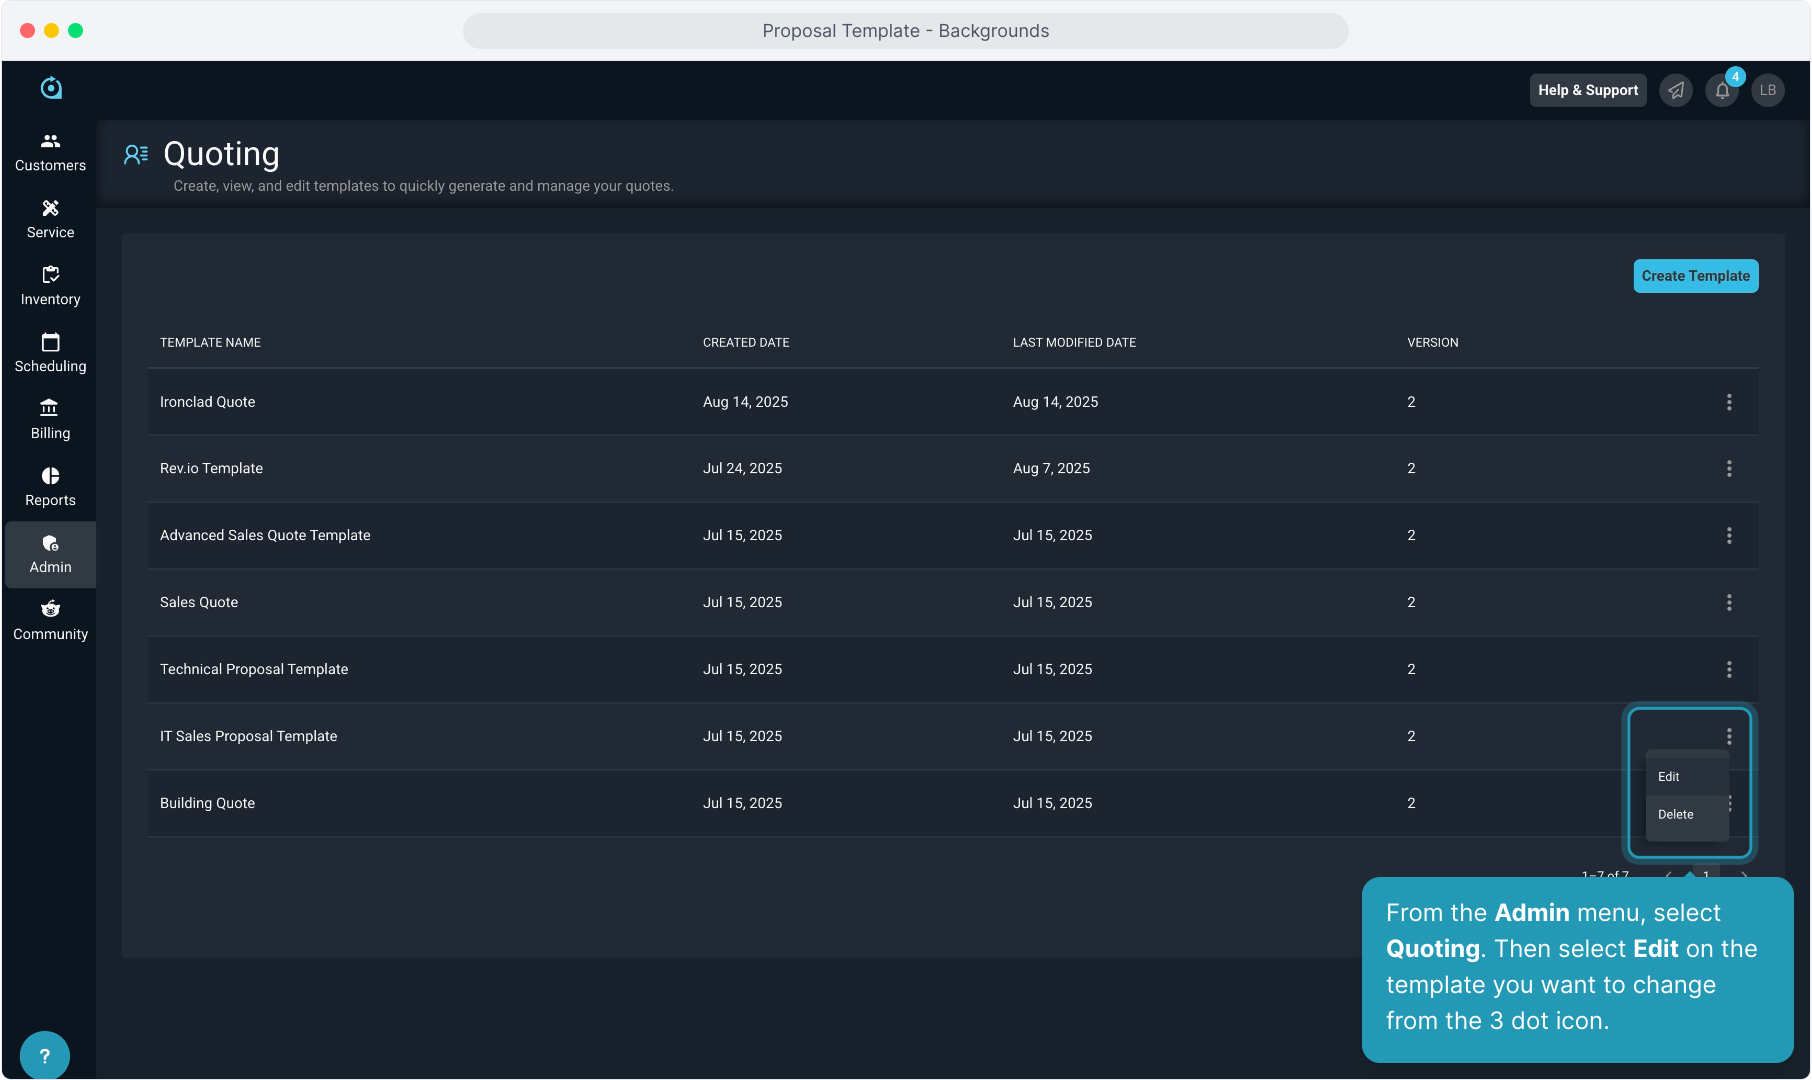Click the Technical Proposal Template name

point(254,670)
